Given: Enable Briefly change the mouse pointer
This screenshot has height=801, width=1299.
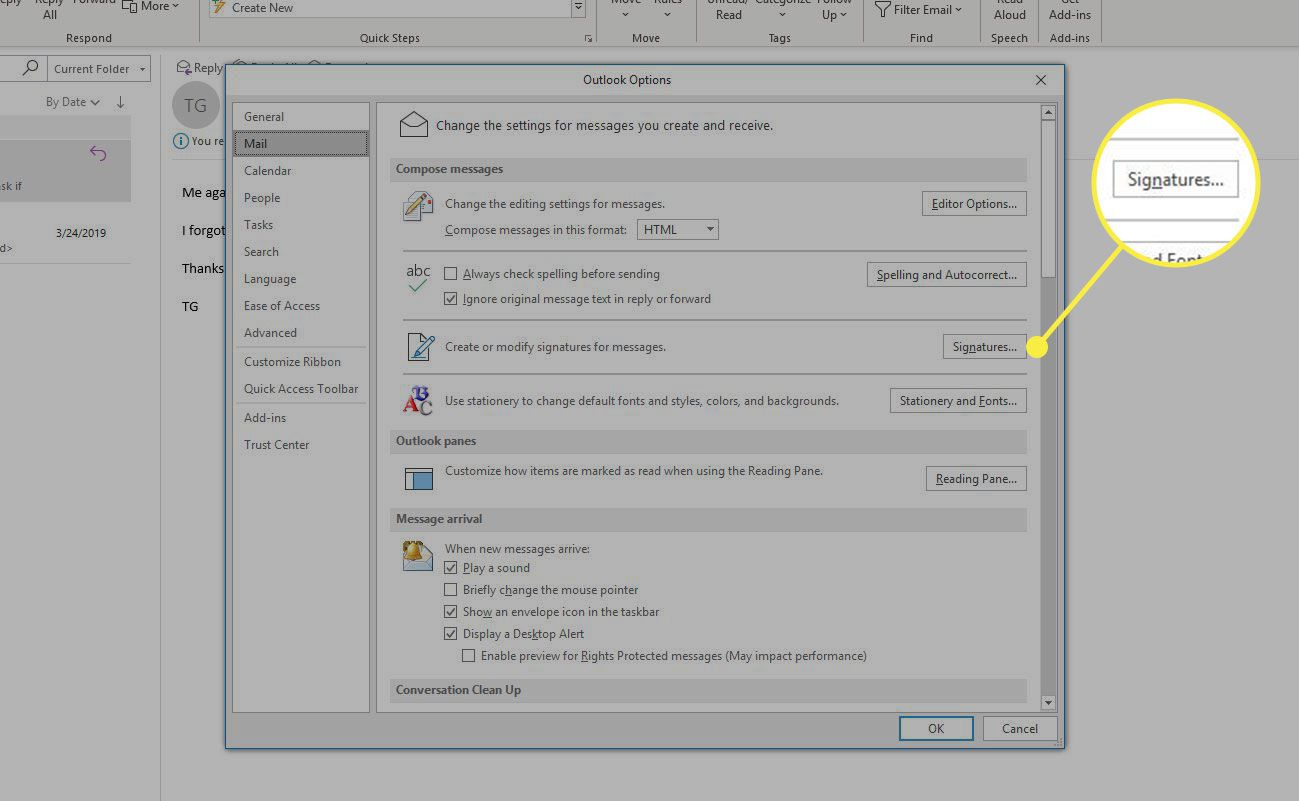Looking at the screenshot, I should tap(451, 590).
